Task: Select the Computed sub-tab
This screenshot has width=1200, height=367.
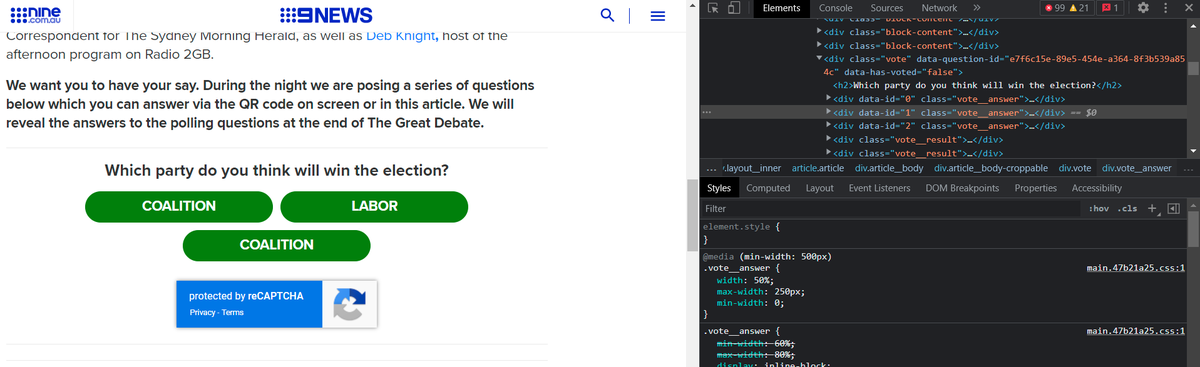Action: [x=768, y=188]
